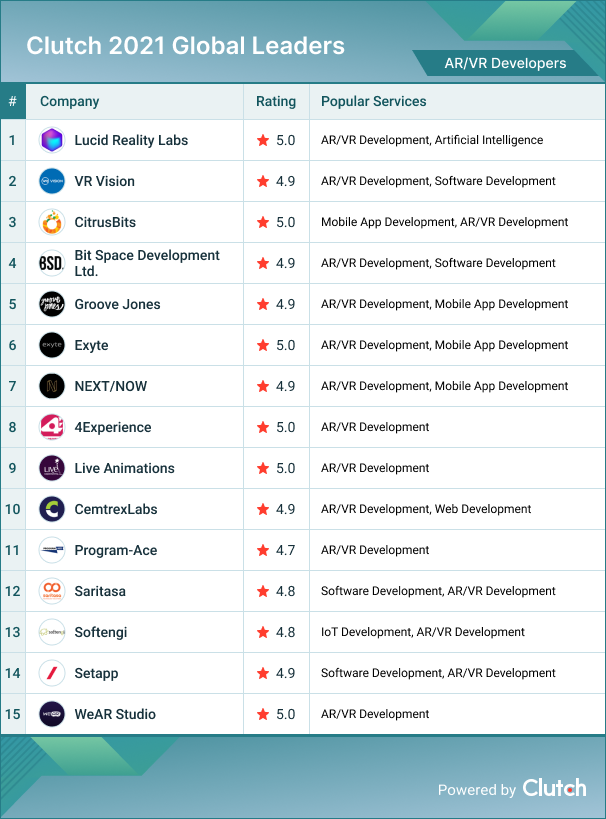Click the # column header

pyautogui.click(x=13, y=101)
